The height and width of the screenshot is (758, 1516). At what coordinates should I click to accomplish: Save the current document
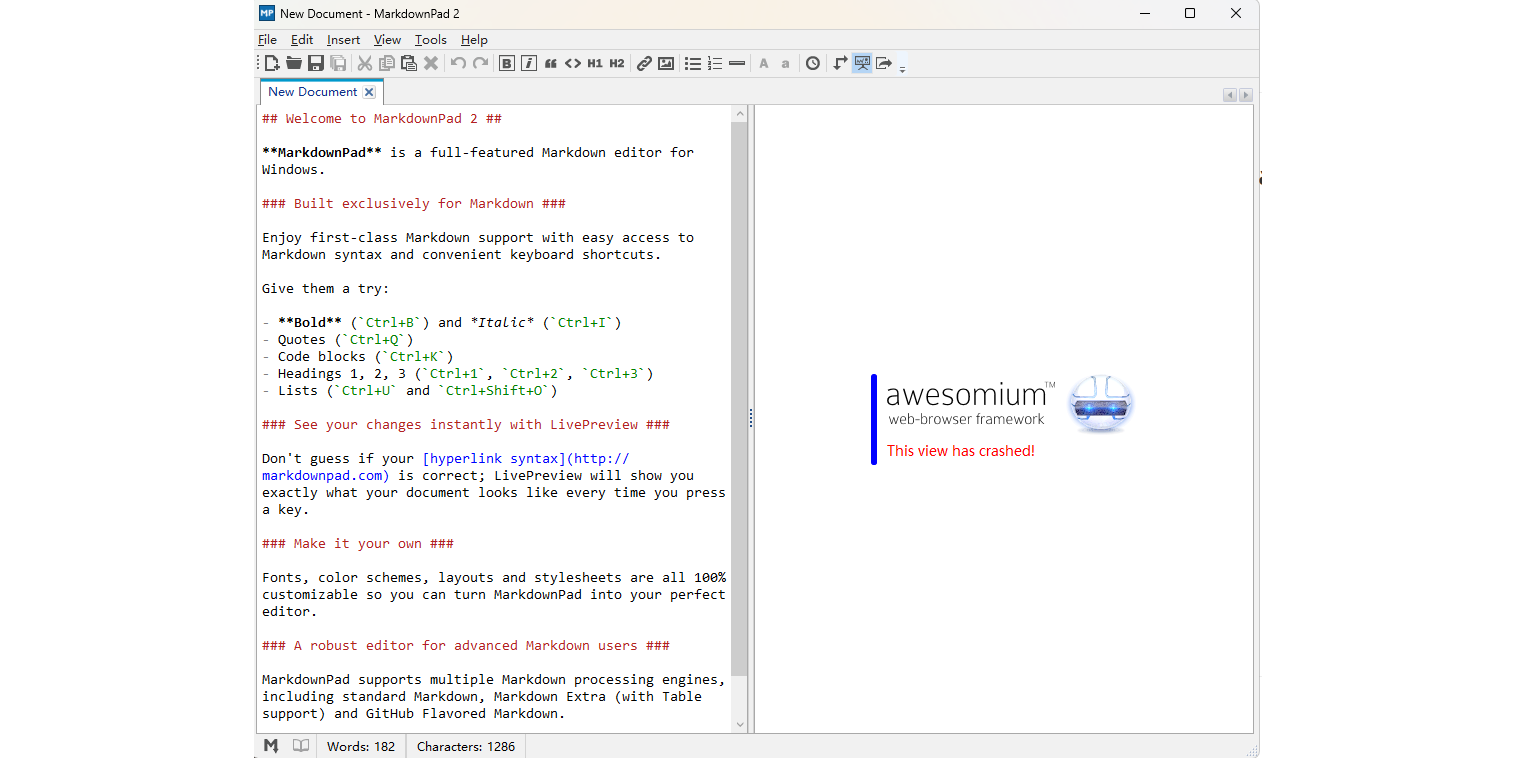[x=315, y=62]
